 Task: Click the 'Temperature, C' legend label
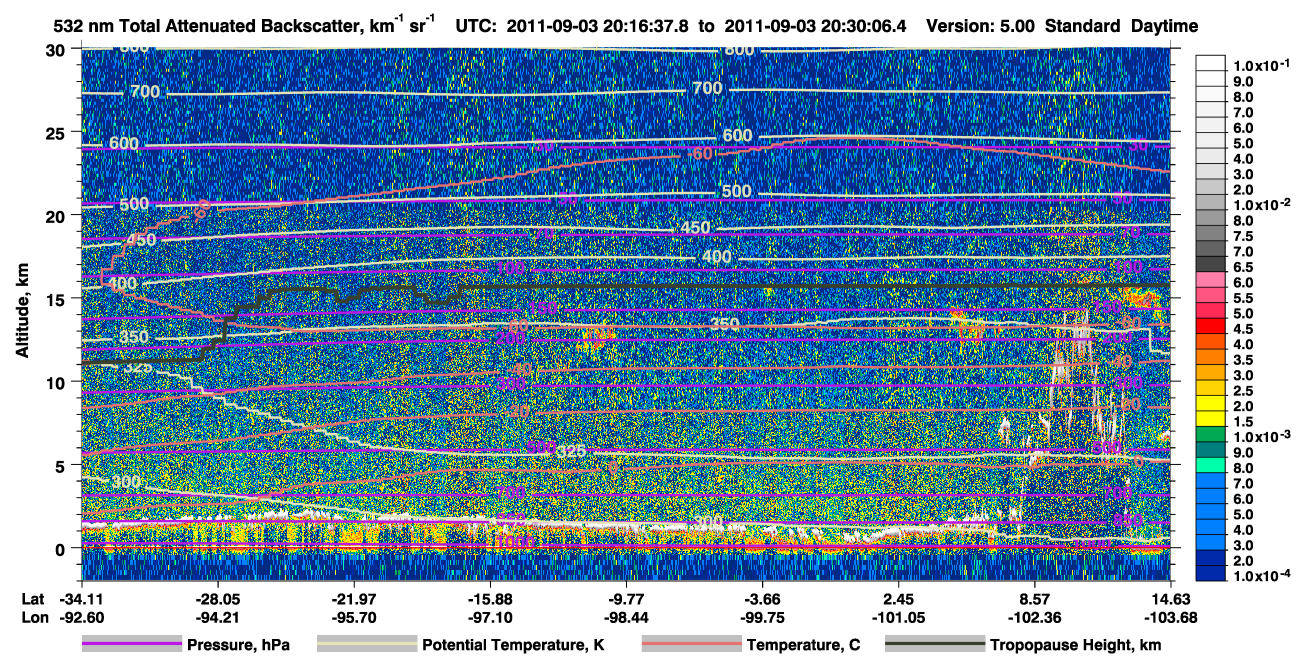[803, 645]
